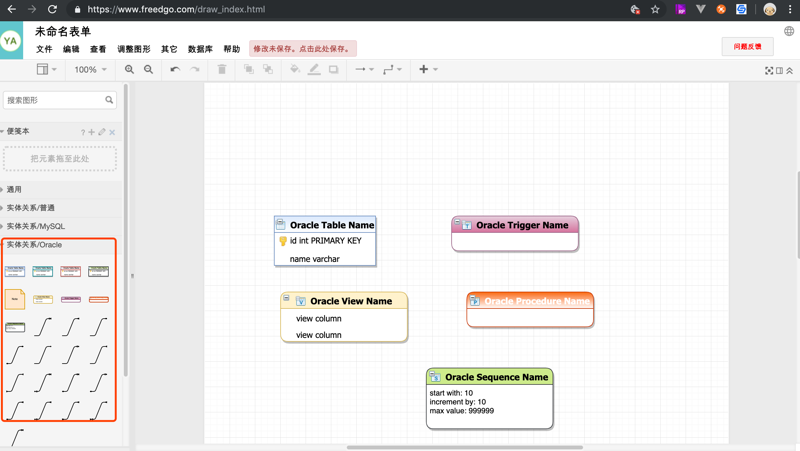Undo the last change
Image resolution: width=800 pixels, height=451 pixels.
pyautogui.click(x=175, y=69)
